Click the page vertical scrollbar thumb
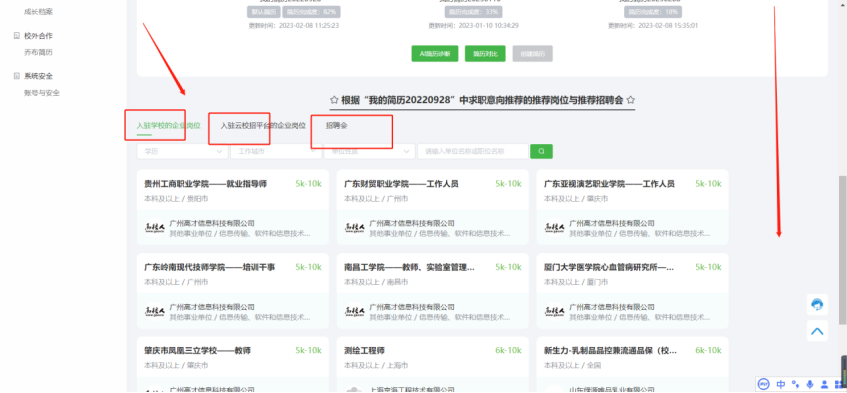 [842, 250]
